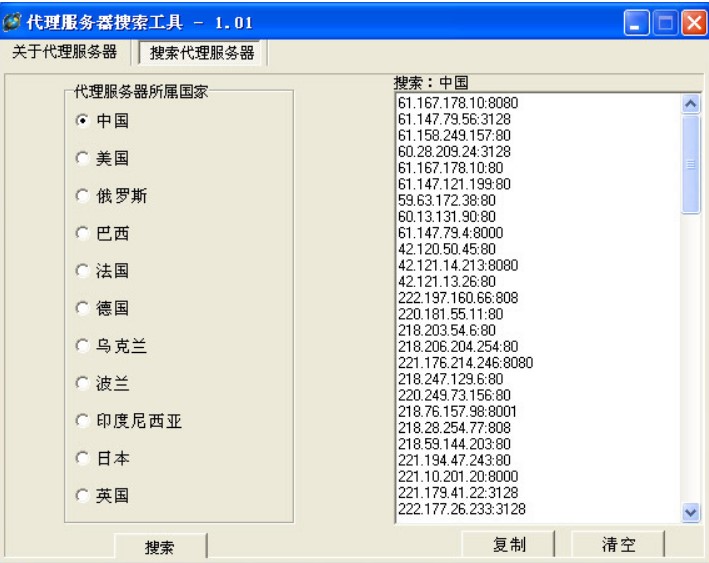Select proxy entry 221.10.201.20:8000
The image size is (709, 563).
pos(458,477)
